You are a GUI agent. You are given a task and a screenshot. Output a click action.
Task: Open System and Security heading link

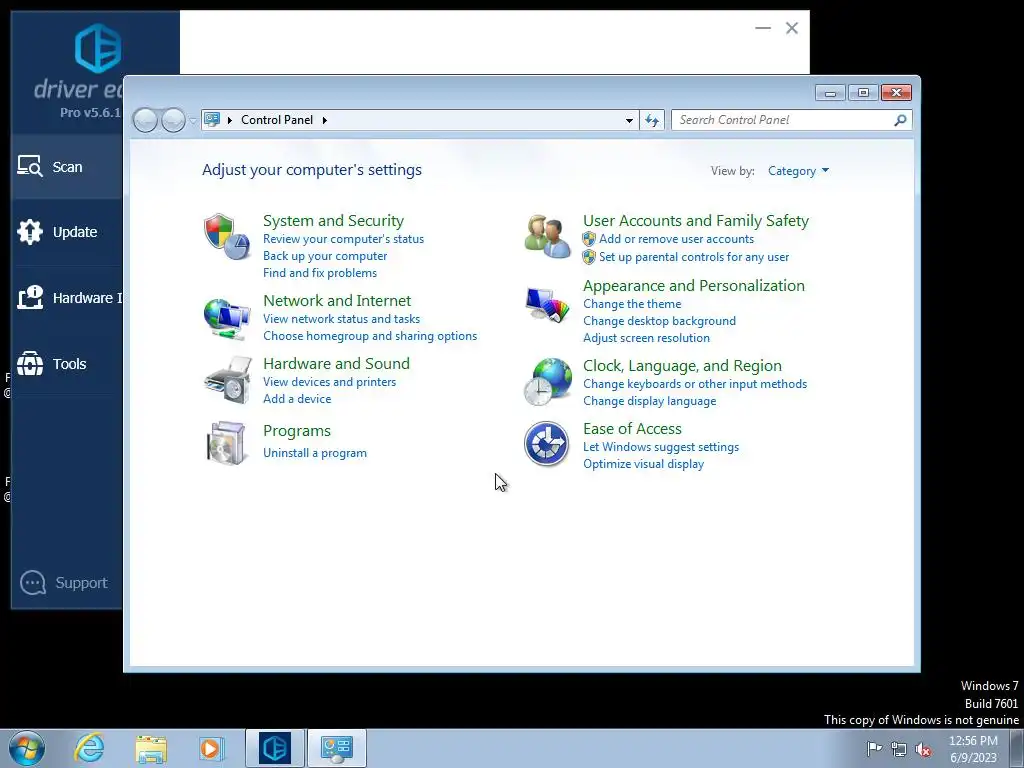pyautogui.click(x=333, y=221)
